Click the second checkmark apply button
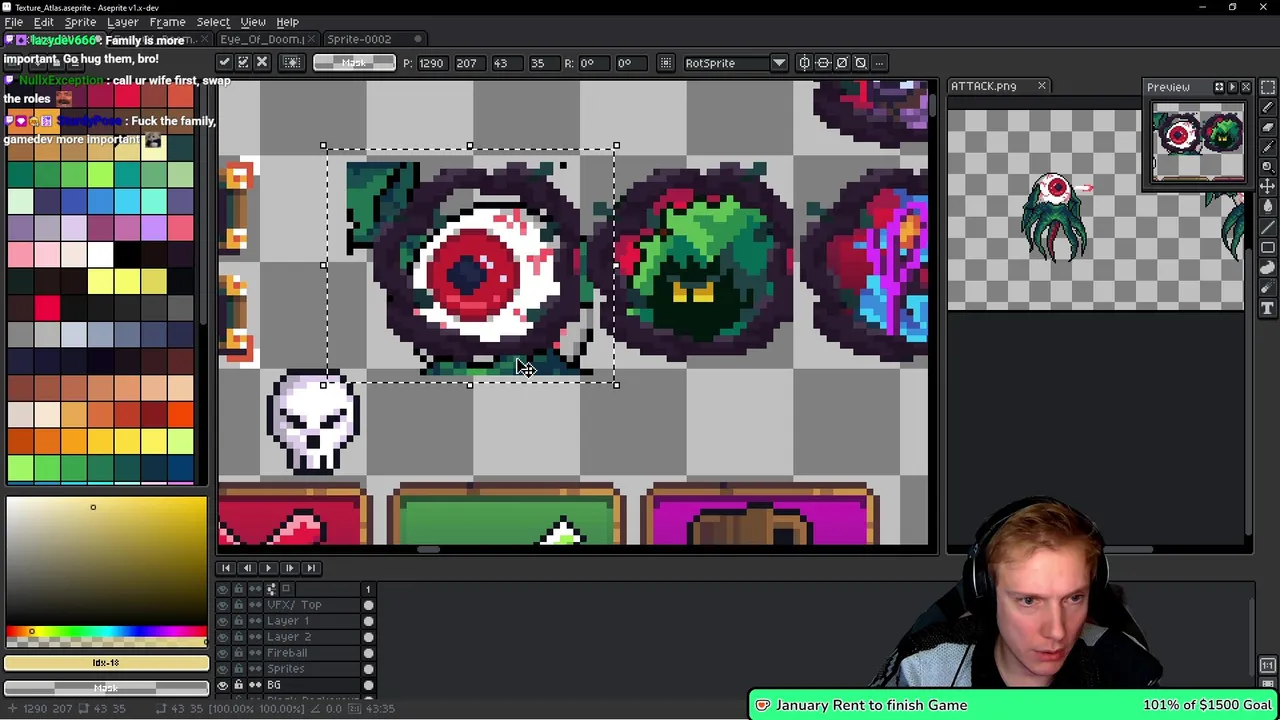This screenshot has height=720, width=1280. 243,63
